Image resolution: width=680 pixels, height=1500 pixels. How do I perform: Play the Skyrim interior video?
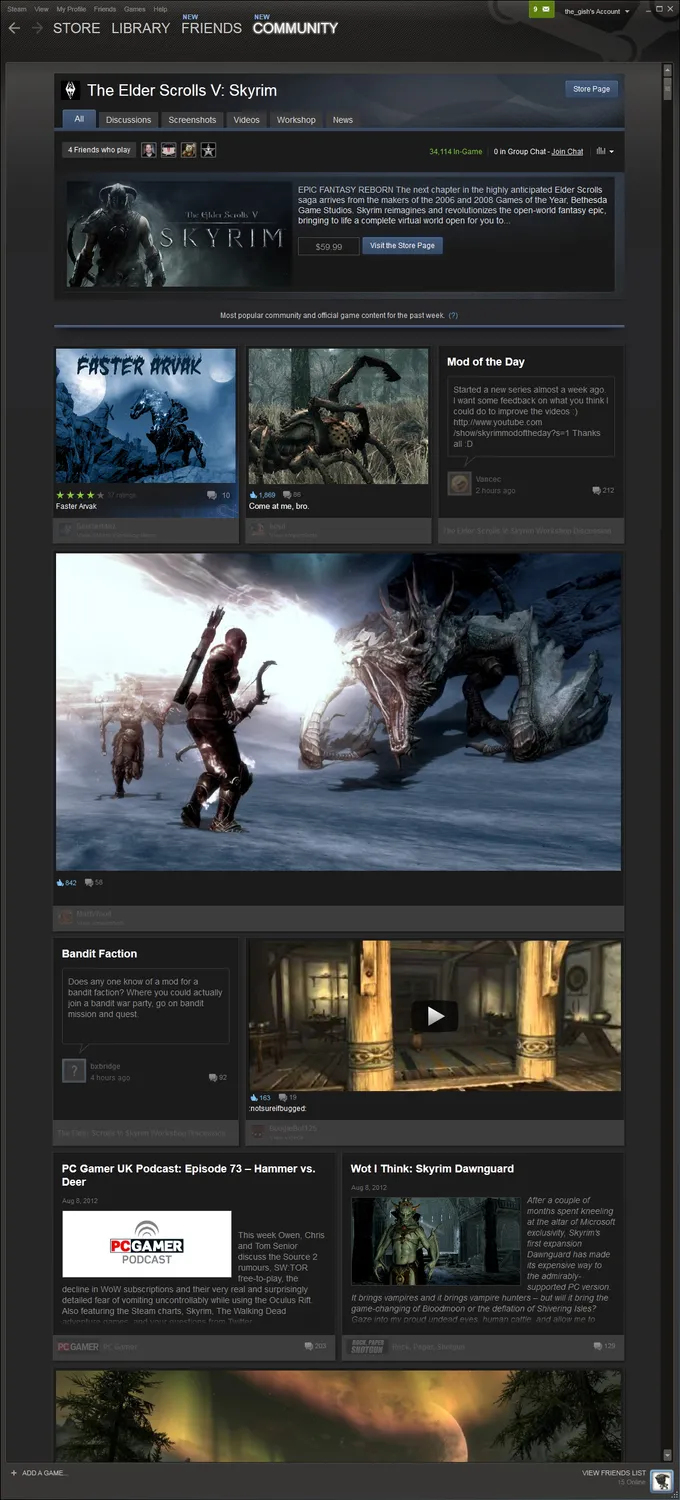434,1016
